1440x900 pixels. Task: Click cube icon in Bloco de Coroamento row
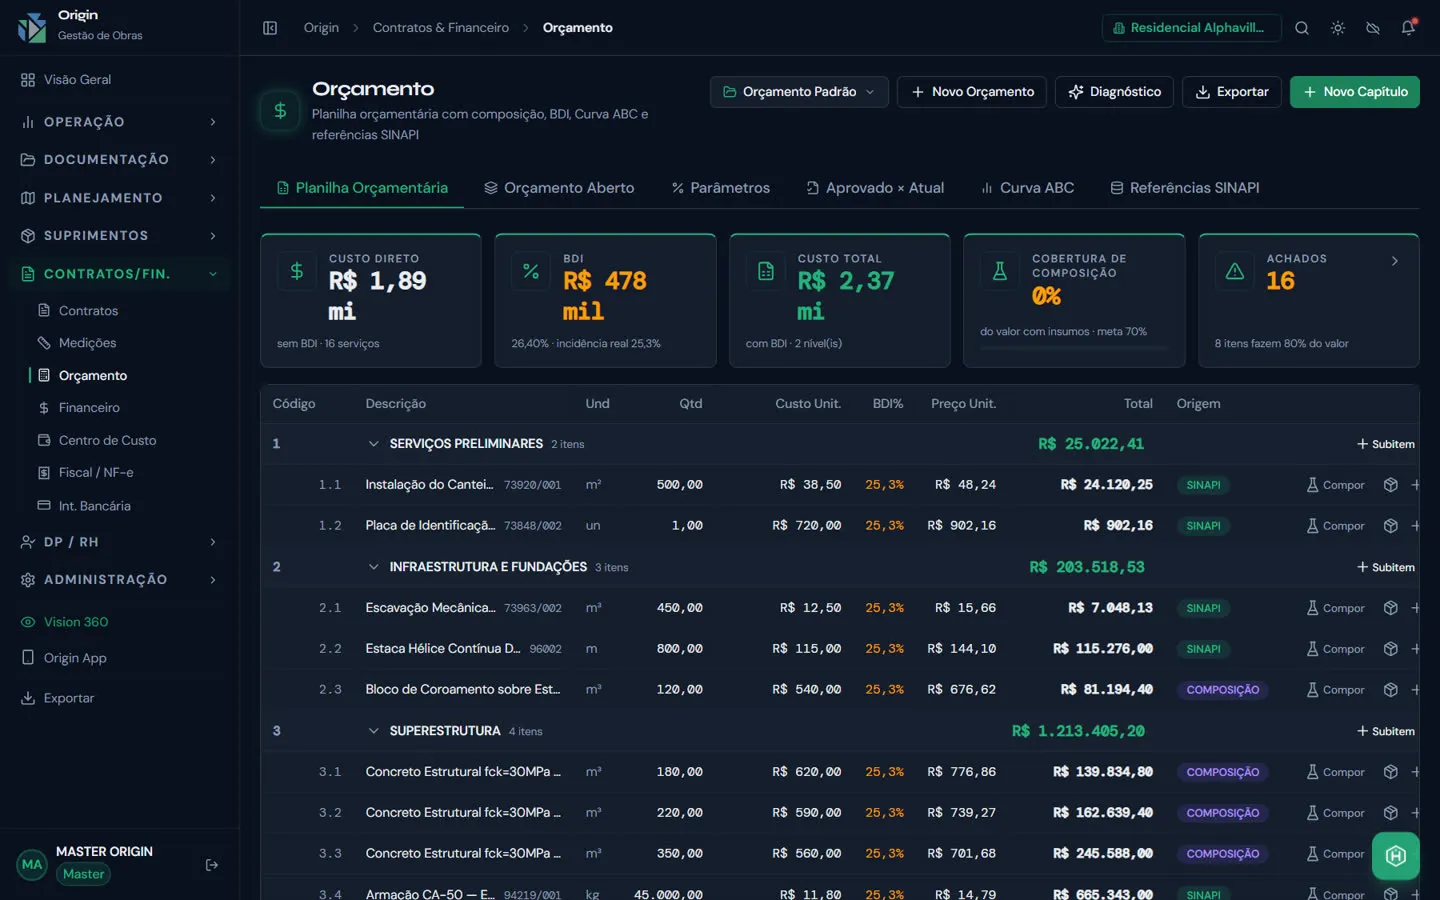[1390, 690]
